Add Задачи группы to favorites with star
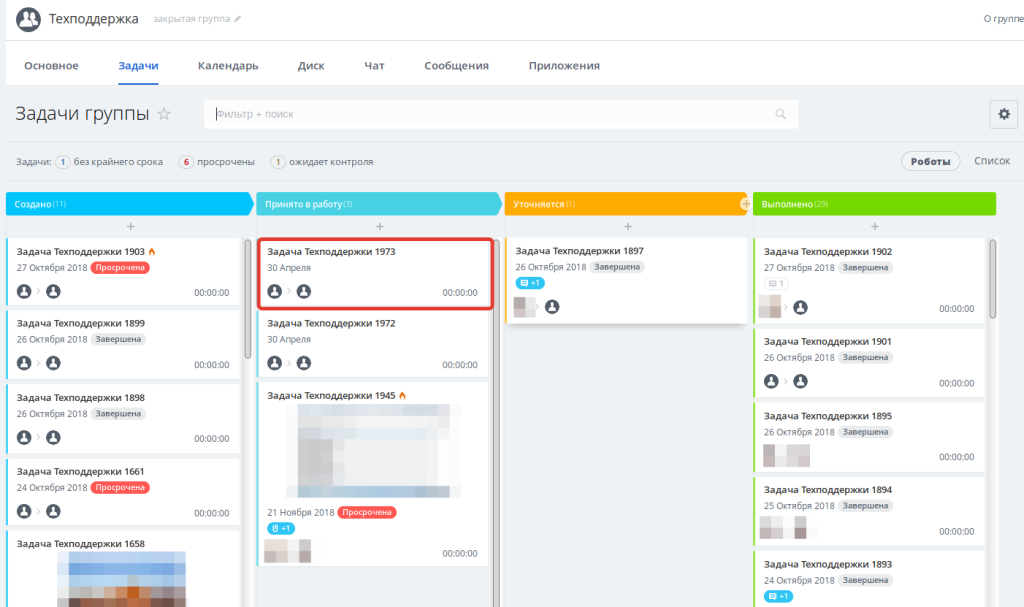The width and height of the screenshot is (1024, 607). pos(165,114)
